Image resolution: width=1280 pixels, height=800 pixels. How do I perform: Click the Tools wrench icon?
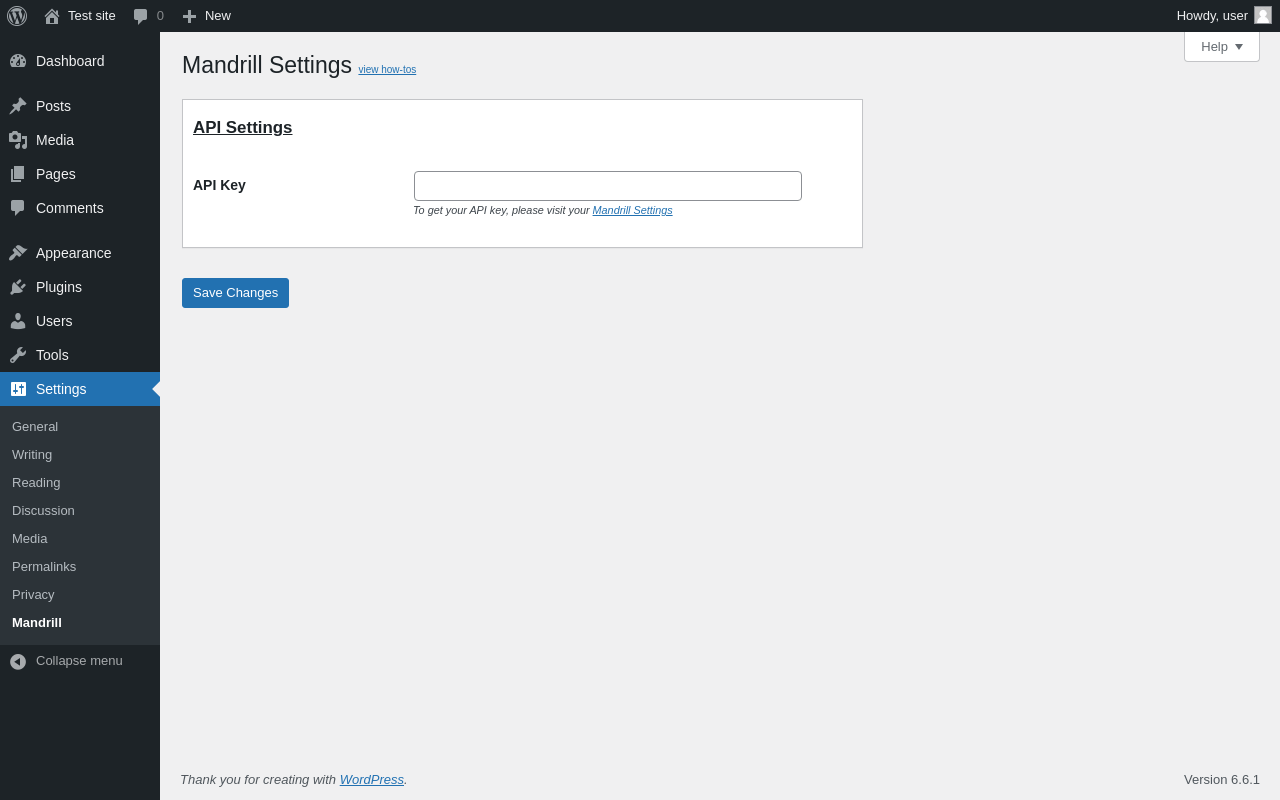pos(18,355)
